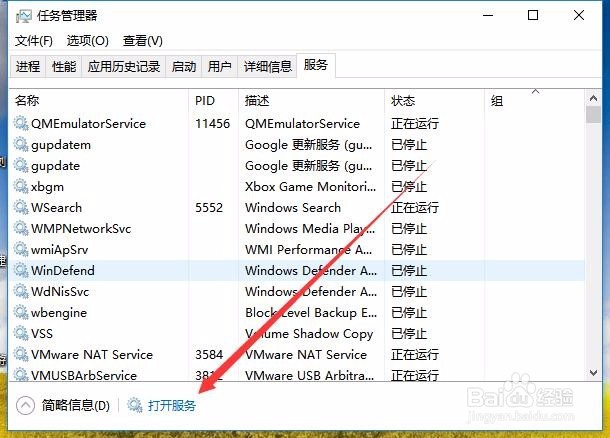The height and width of the screenshot is (438, 610).
Task: Click the 打开服务 link
Action: click(x=172, y=405)
